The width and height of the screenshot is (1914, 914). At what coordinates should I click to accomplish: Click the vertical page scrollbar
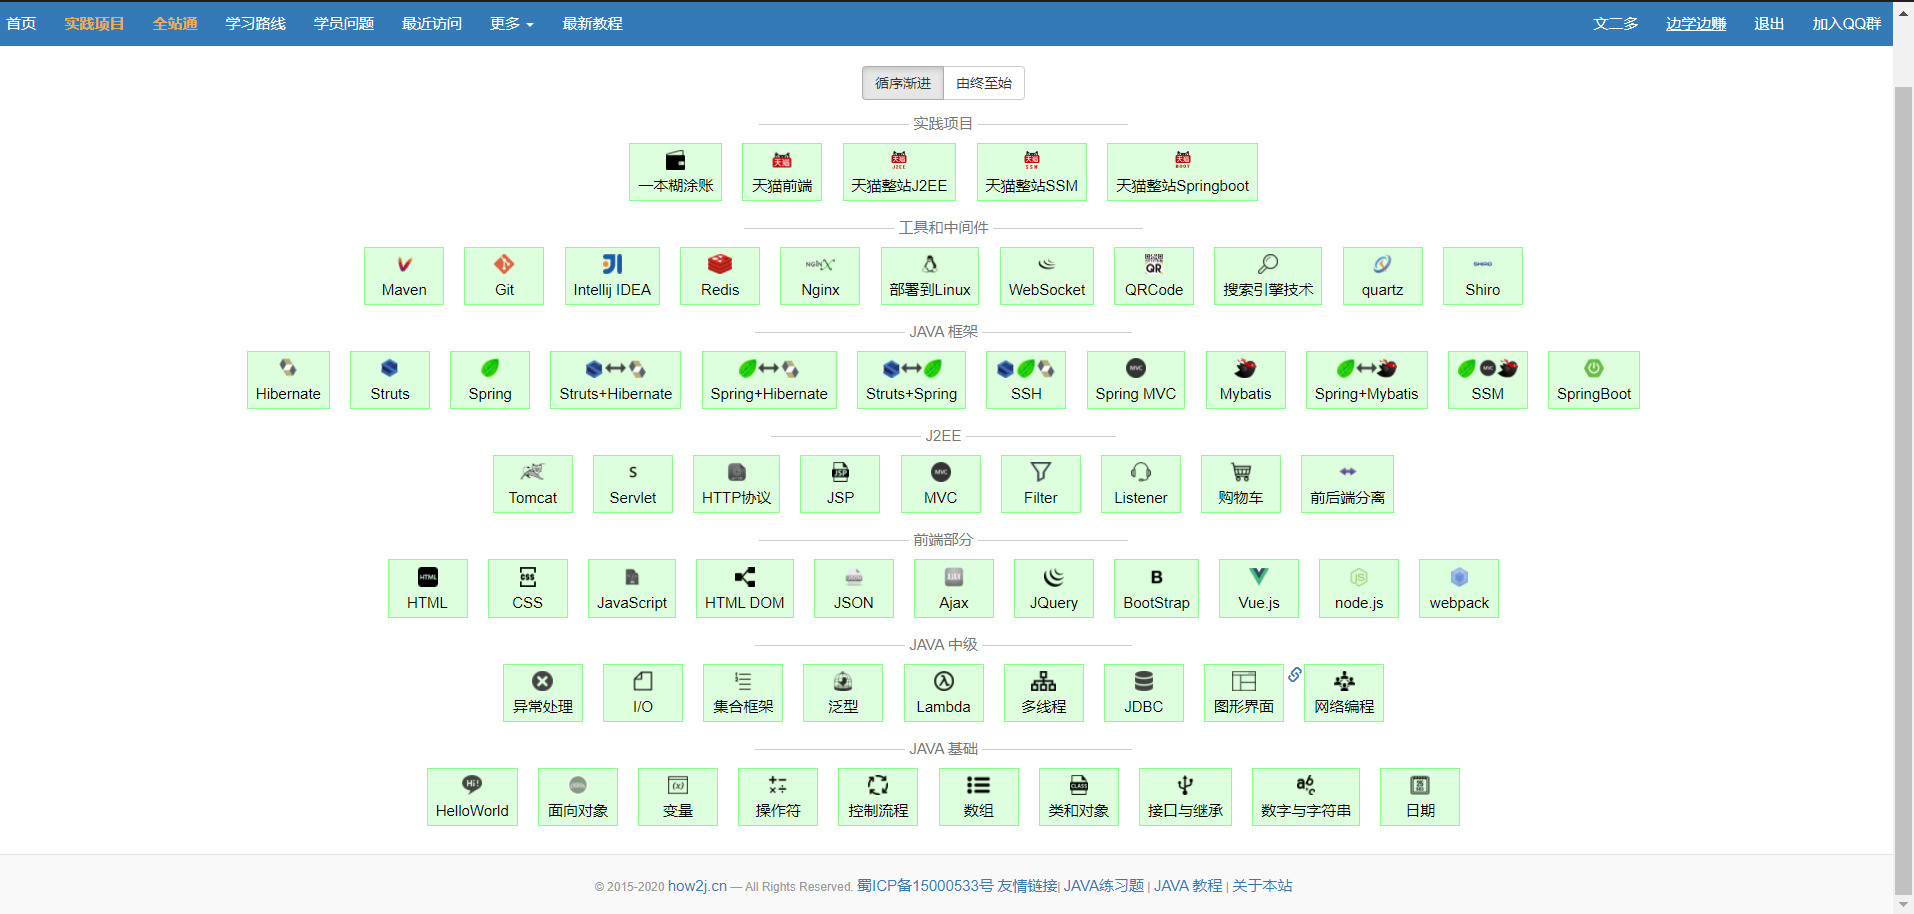click(x=1904, y=490)
